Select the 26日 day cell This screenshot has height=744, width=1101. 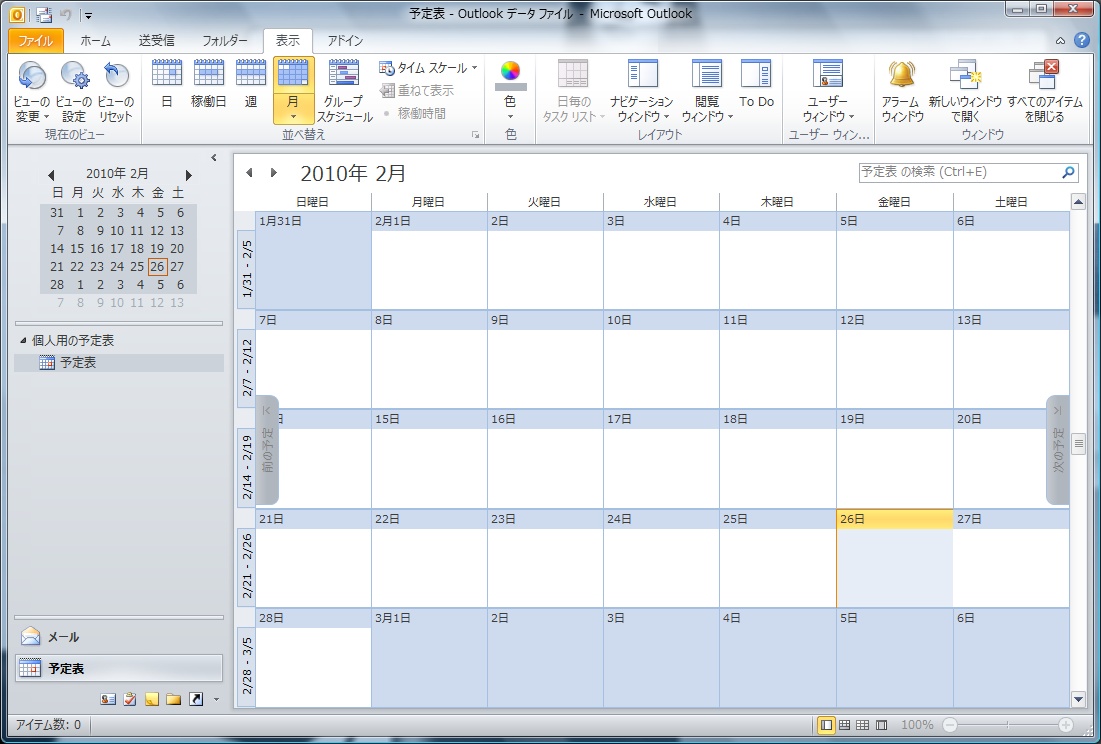coord(895,559)
